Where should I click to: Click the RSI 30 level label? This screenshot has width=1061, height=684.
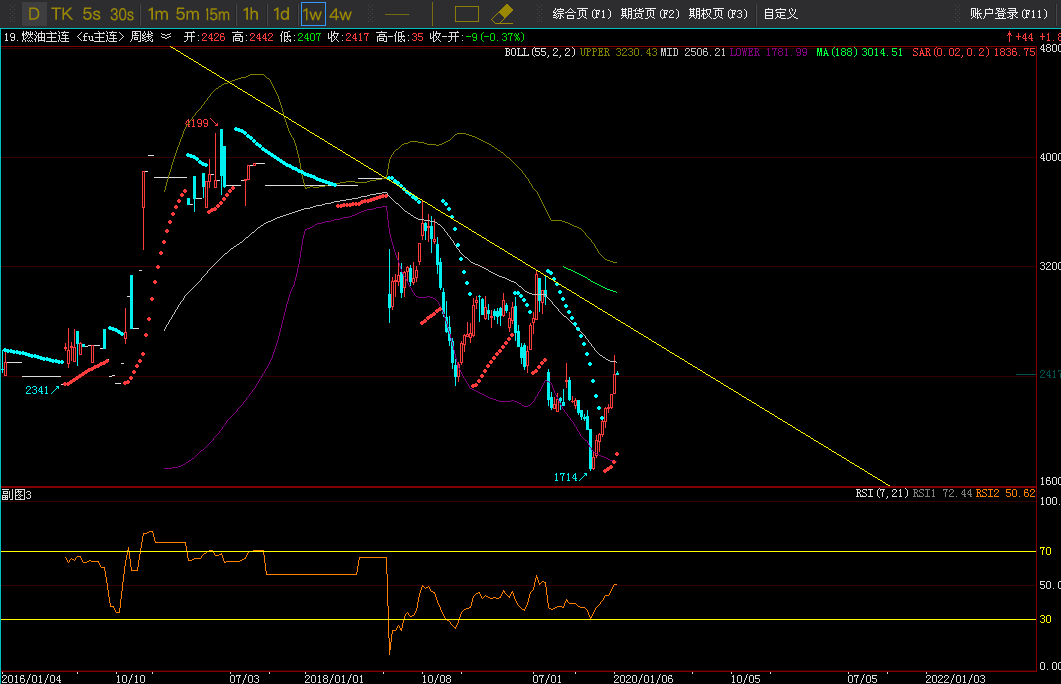click(x=1045, y=619)
